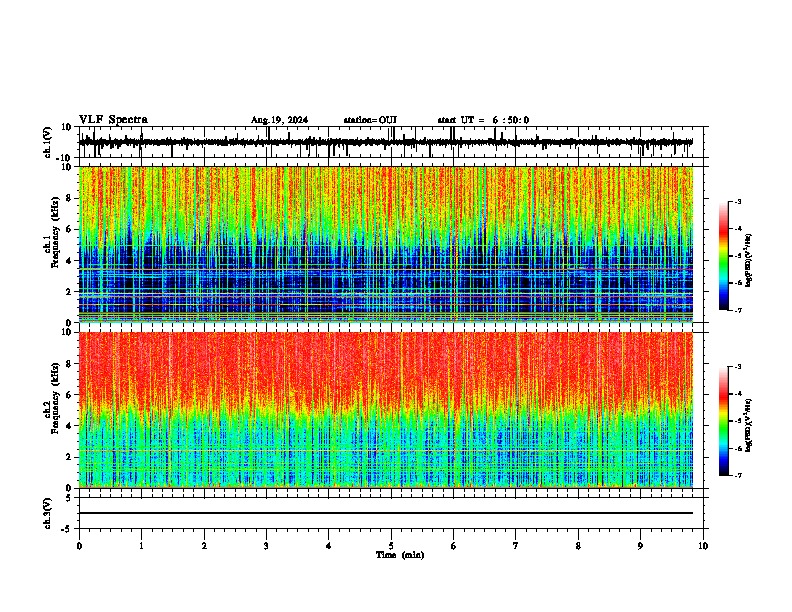The height and width of the screenshot is (612, 792).
Task: Click the ch.1 voltage waveform trace
Action: pos(386,142)
